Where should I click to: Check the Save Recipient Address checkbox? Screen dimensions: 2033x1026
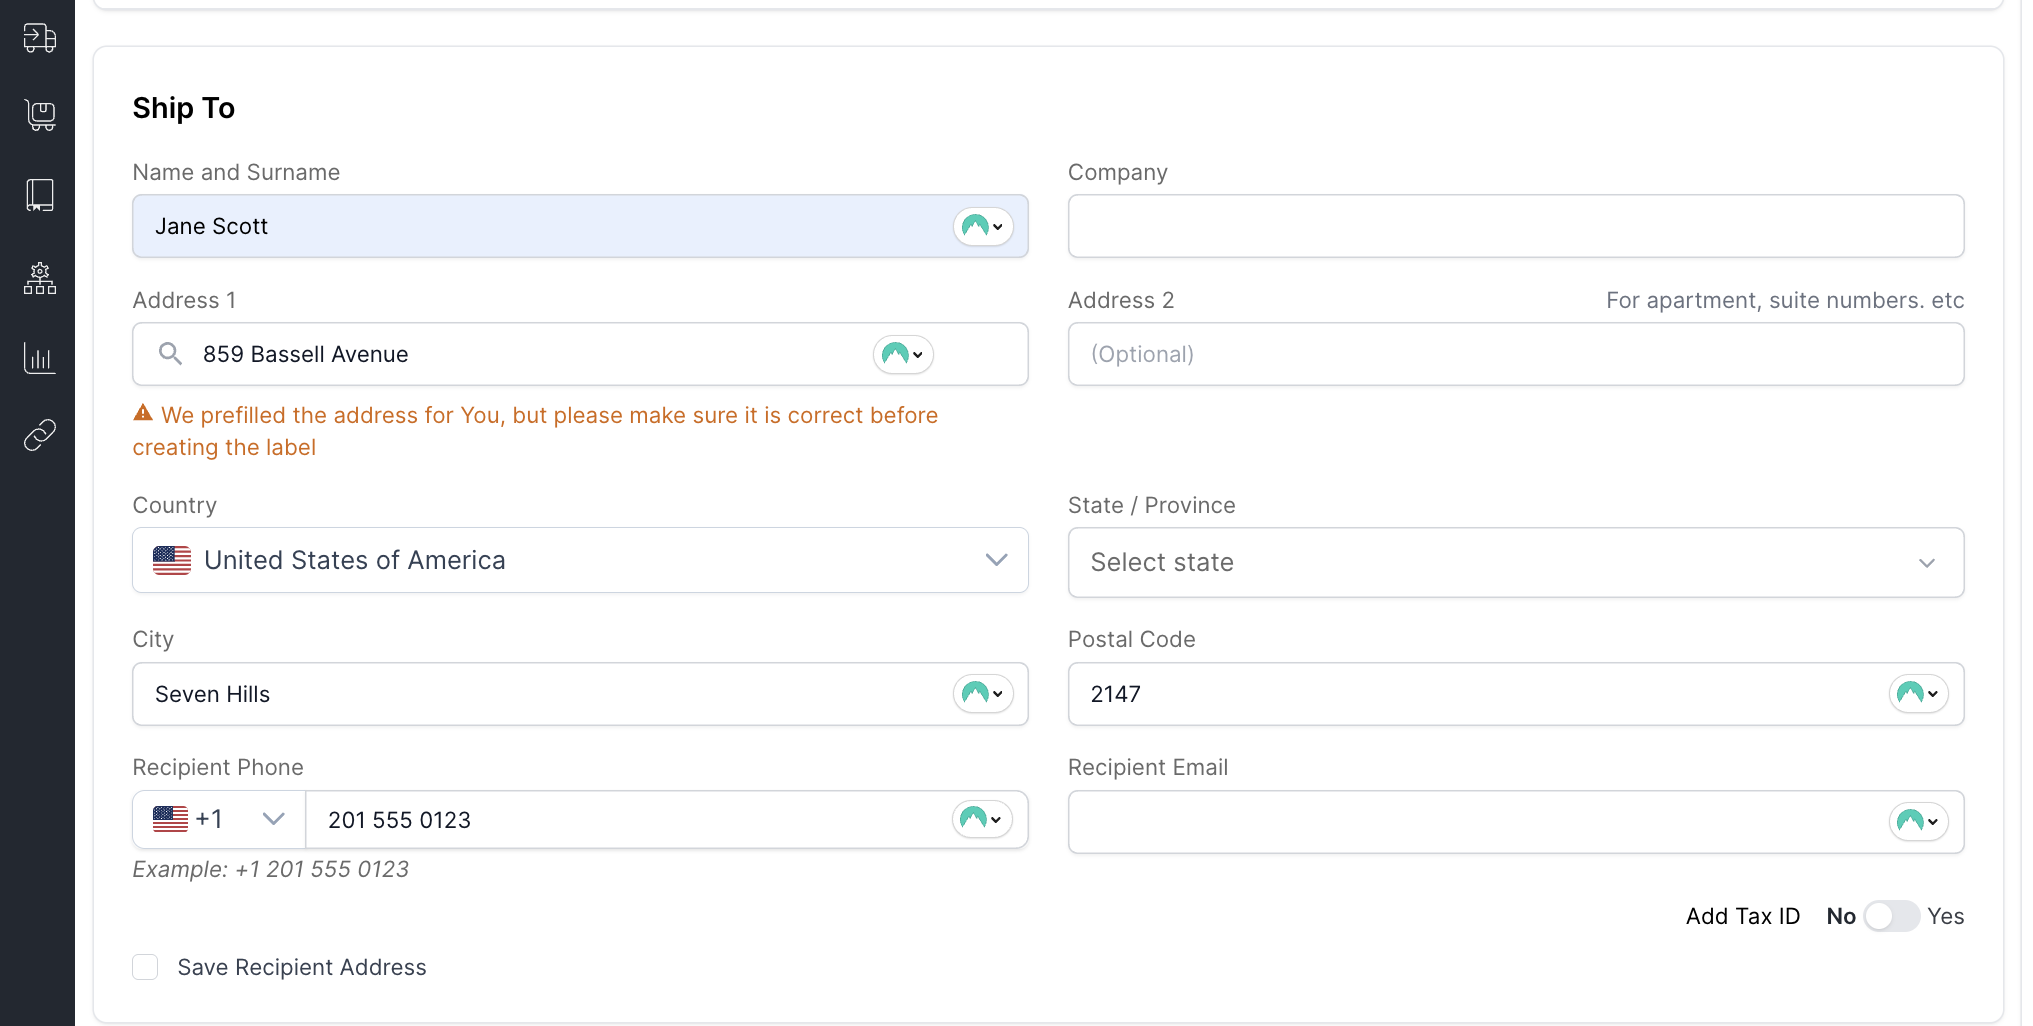[145, 967]
